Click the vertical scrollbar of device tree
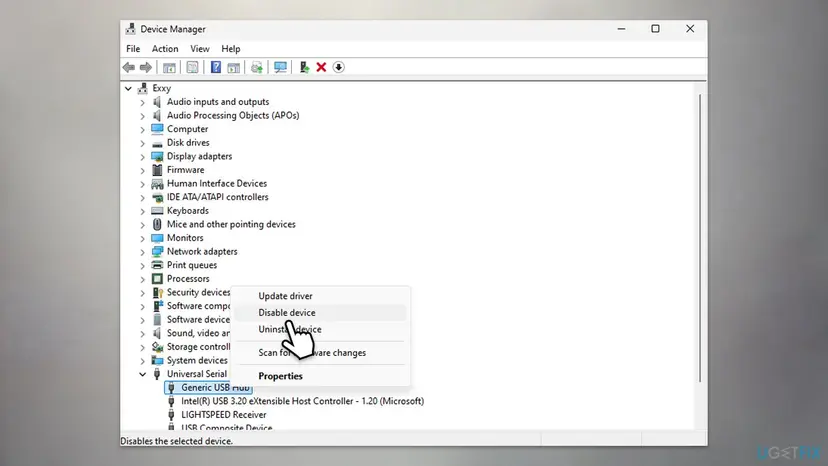The width and height of the screenshot is (828, 466). pos(700,238)
